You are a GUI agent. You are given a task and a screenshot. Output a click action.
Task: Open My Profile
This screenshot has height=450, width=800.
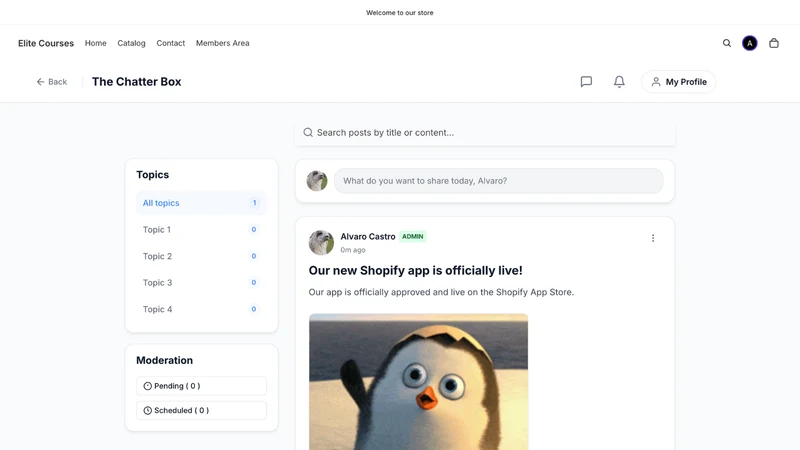click(x=679, y=82)
